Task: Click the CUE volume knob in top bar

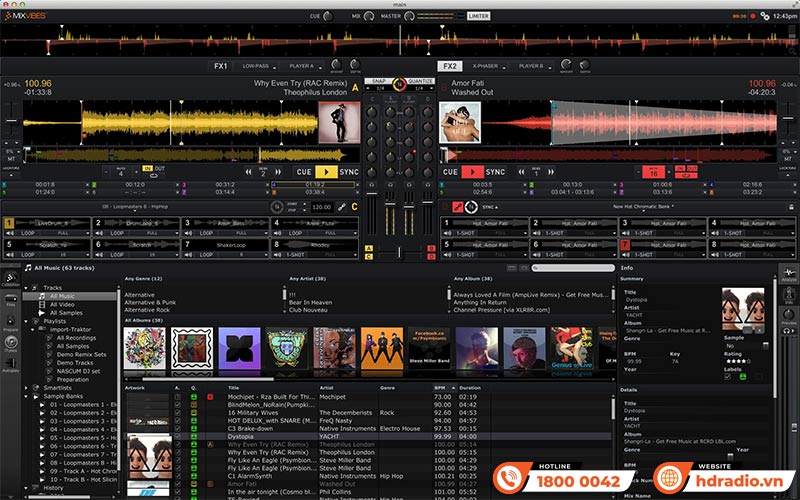Action: 328,16
